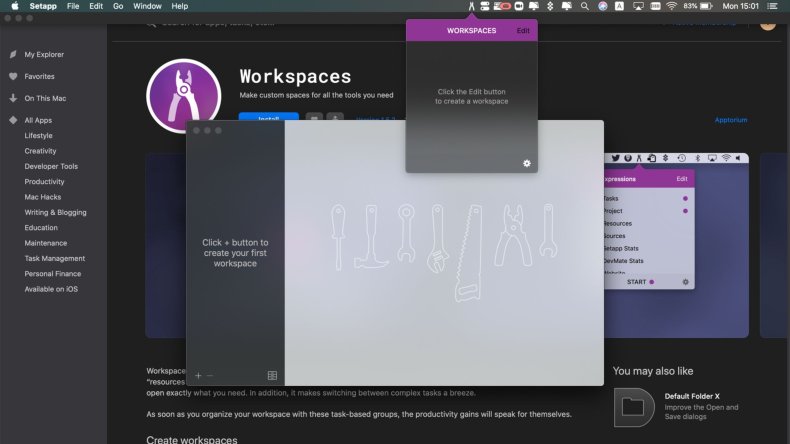Click the Siri icon in menu bar
790x444 pixels.
click(x=603, y=6)
